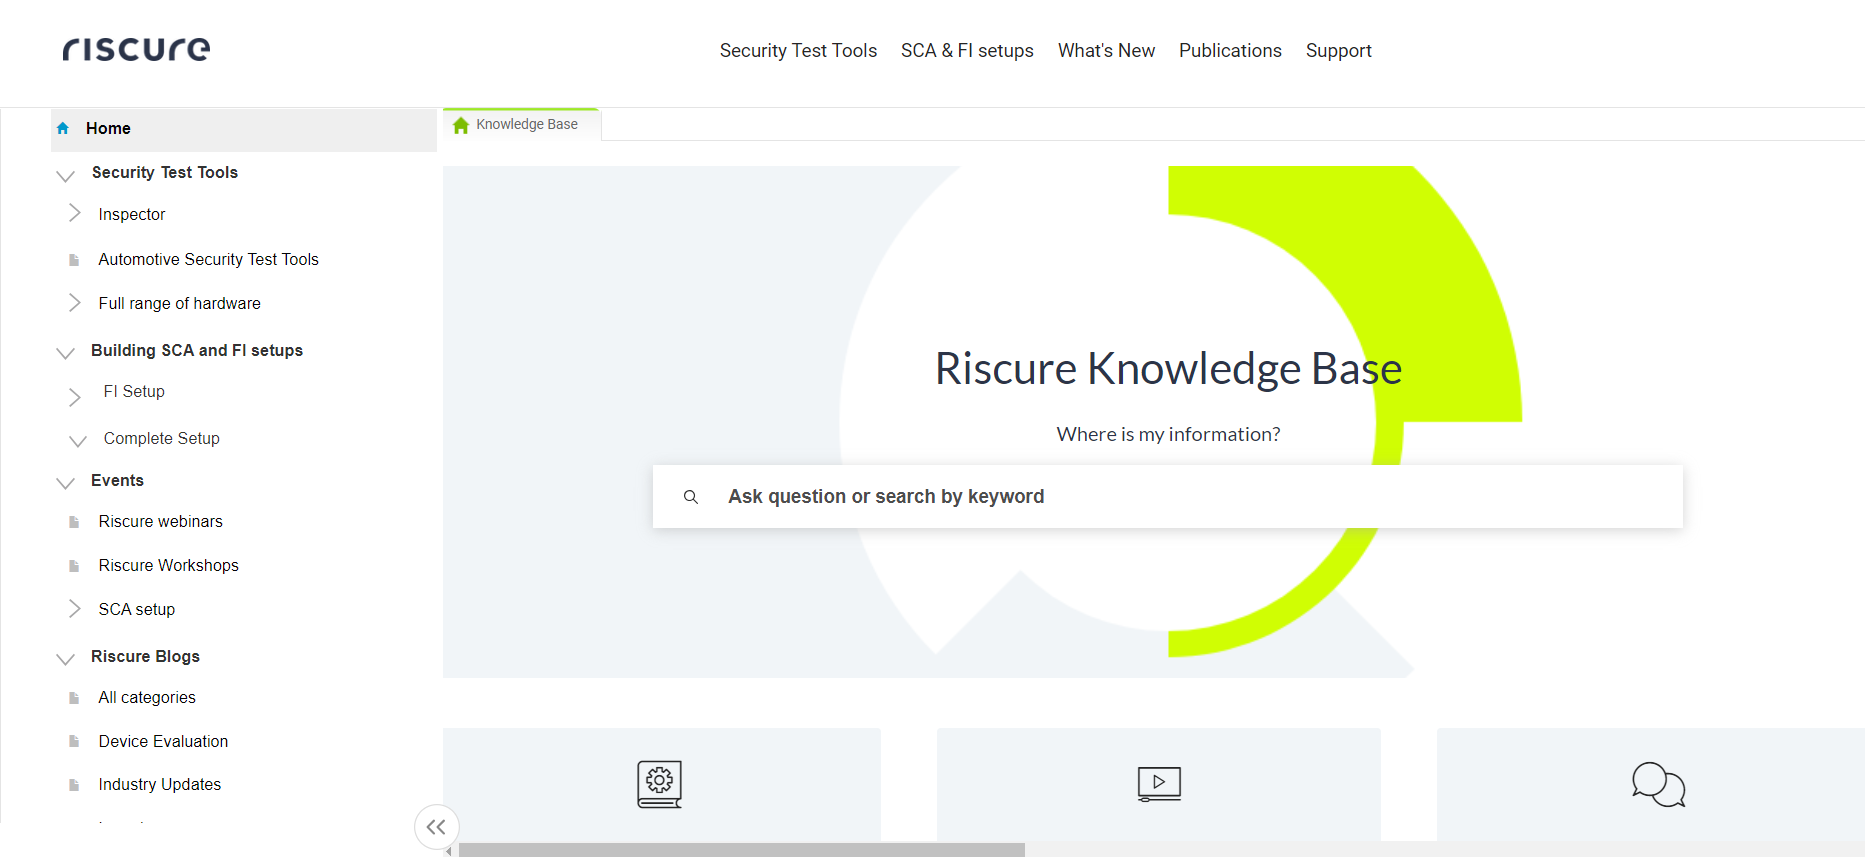This screenshot has width=1865, height=857.
Task: Expand the SCA setup node
Action: pyautogui.click(x=74, y=608)
